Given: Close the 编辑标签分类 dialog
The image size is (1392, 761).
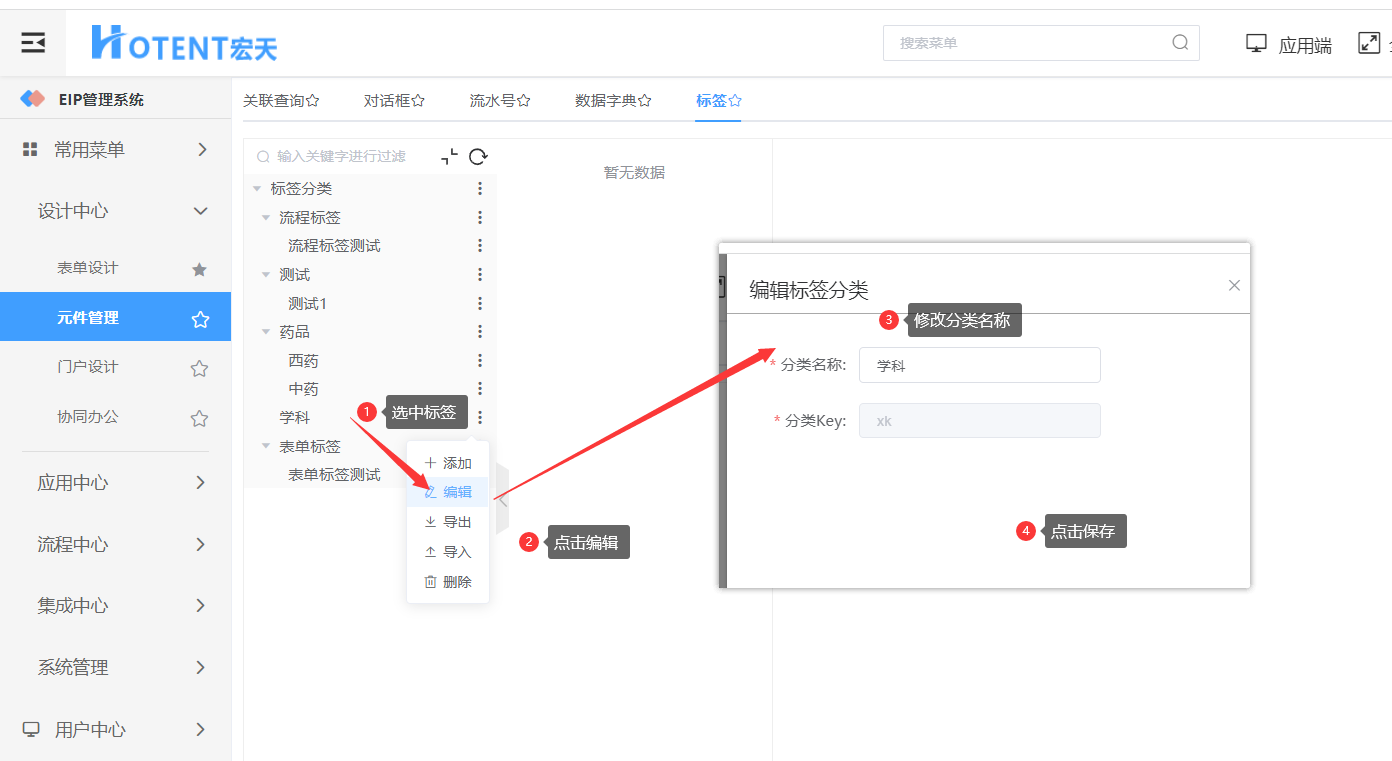Looking at the screenshot, I should click(x=1234, y=285).
